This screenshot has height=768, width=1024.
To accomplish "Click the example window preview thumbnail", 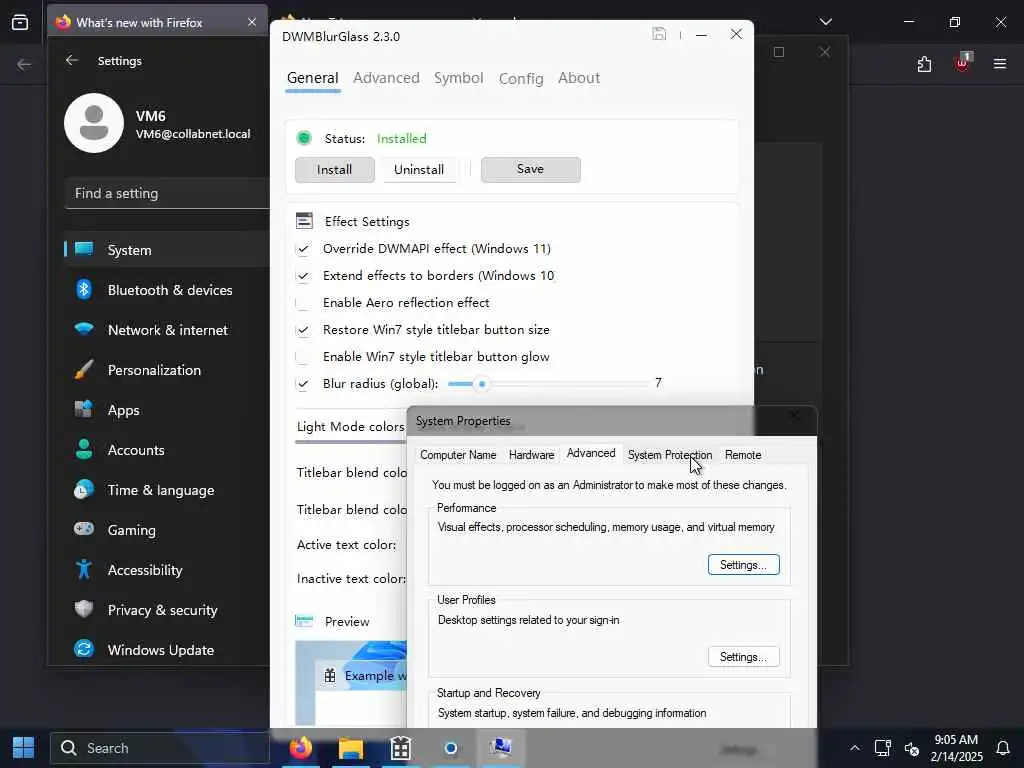I will pyautogui.click(x=351, y=683).
